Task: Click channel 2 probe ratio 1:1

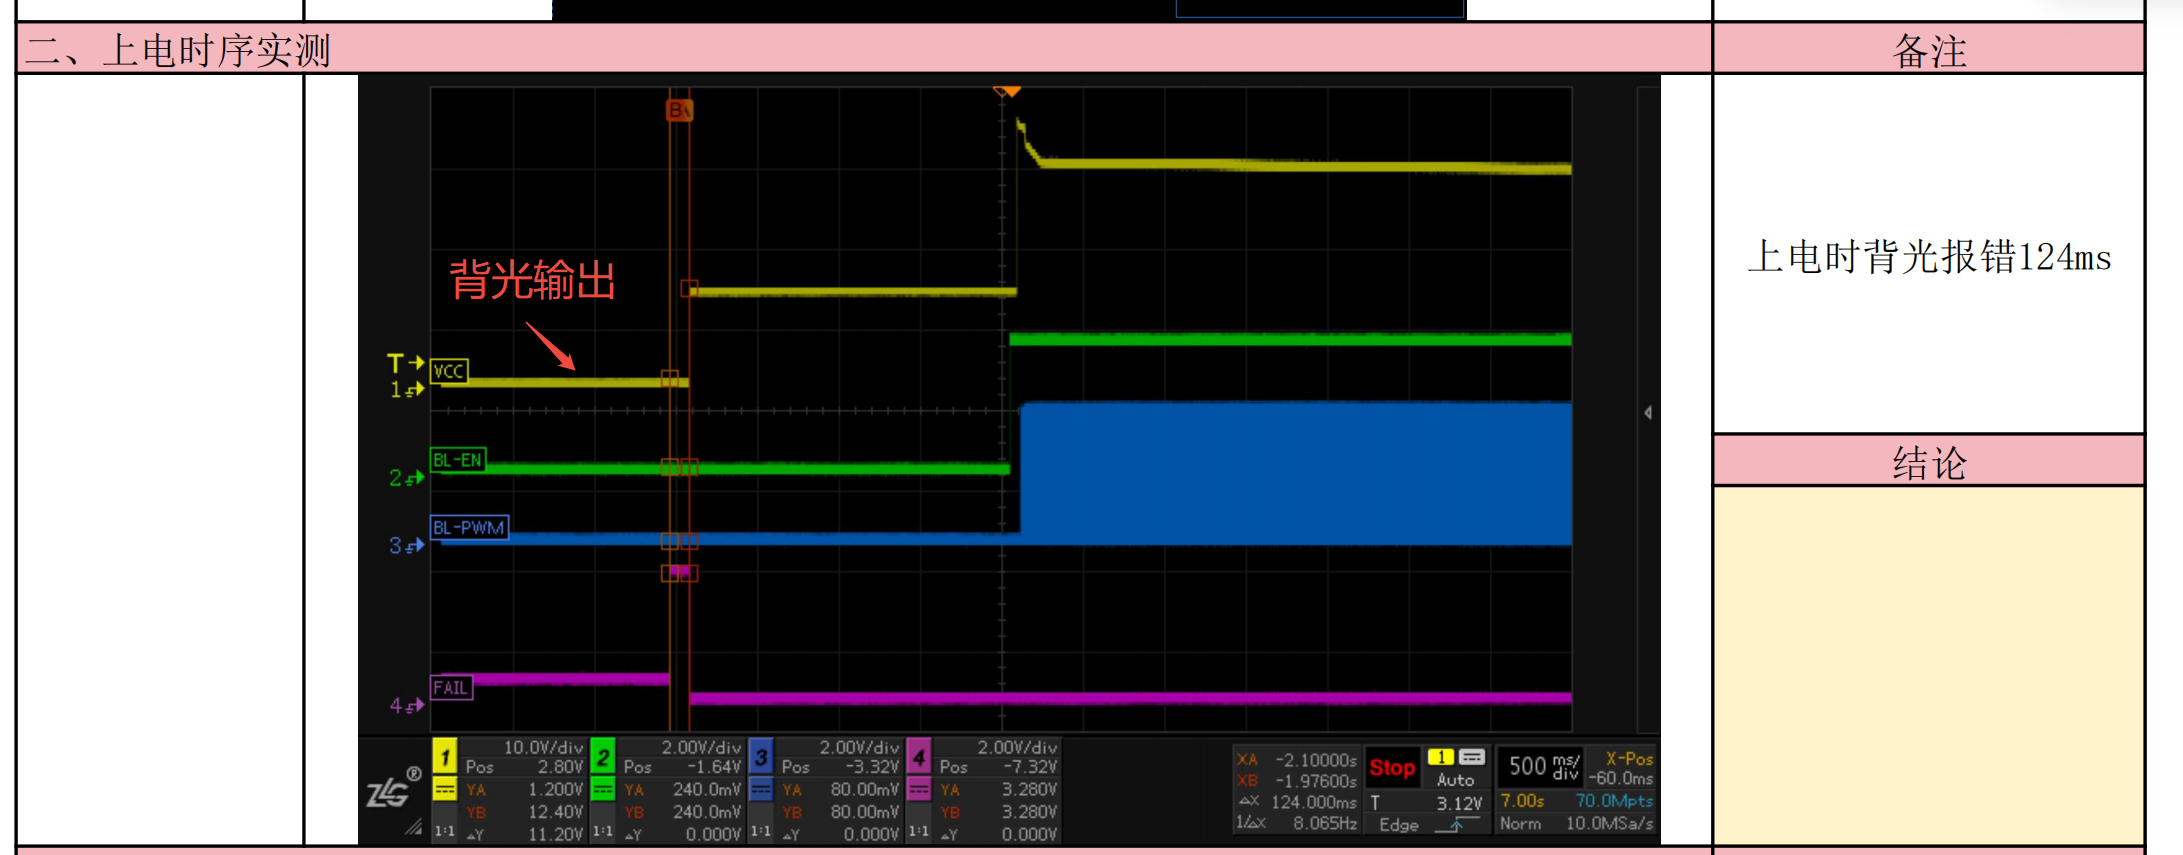Action: tap(603, 832)
